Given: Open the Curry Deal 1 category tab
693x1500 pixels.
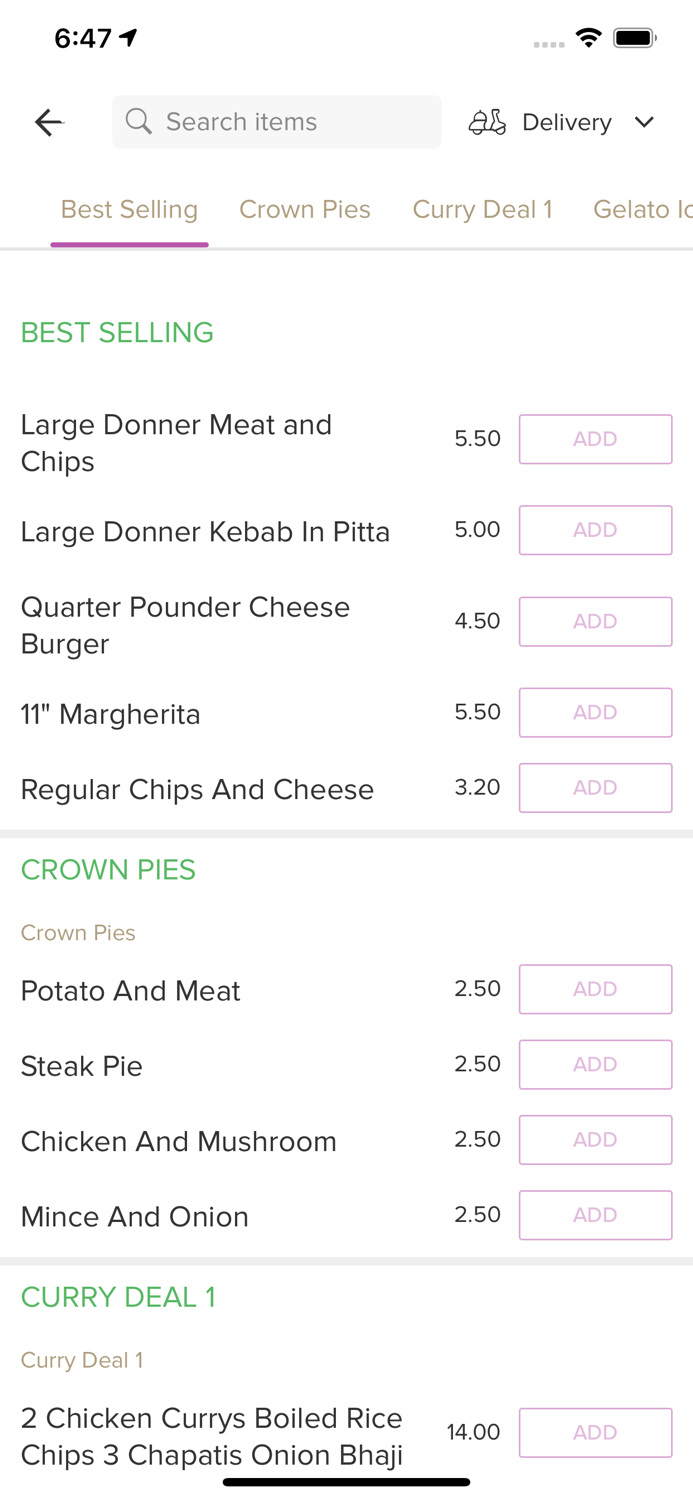Looking at the screenshot, I should tap(483, 209).
